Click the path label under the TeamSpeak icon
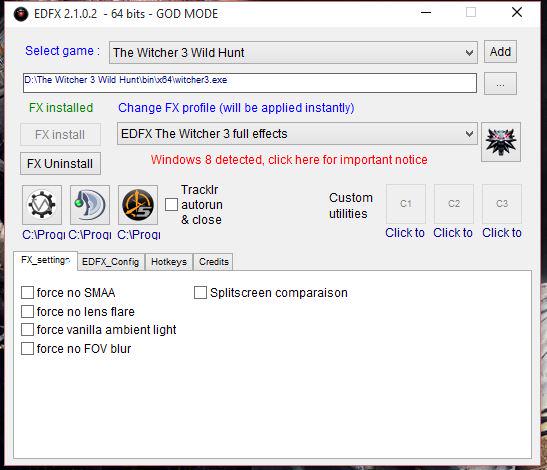Screen dimensions: 547x470 (x=90, y=234)
